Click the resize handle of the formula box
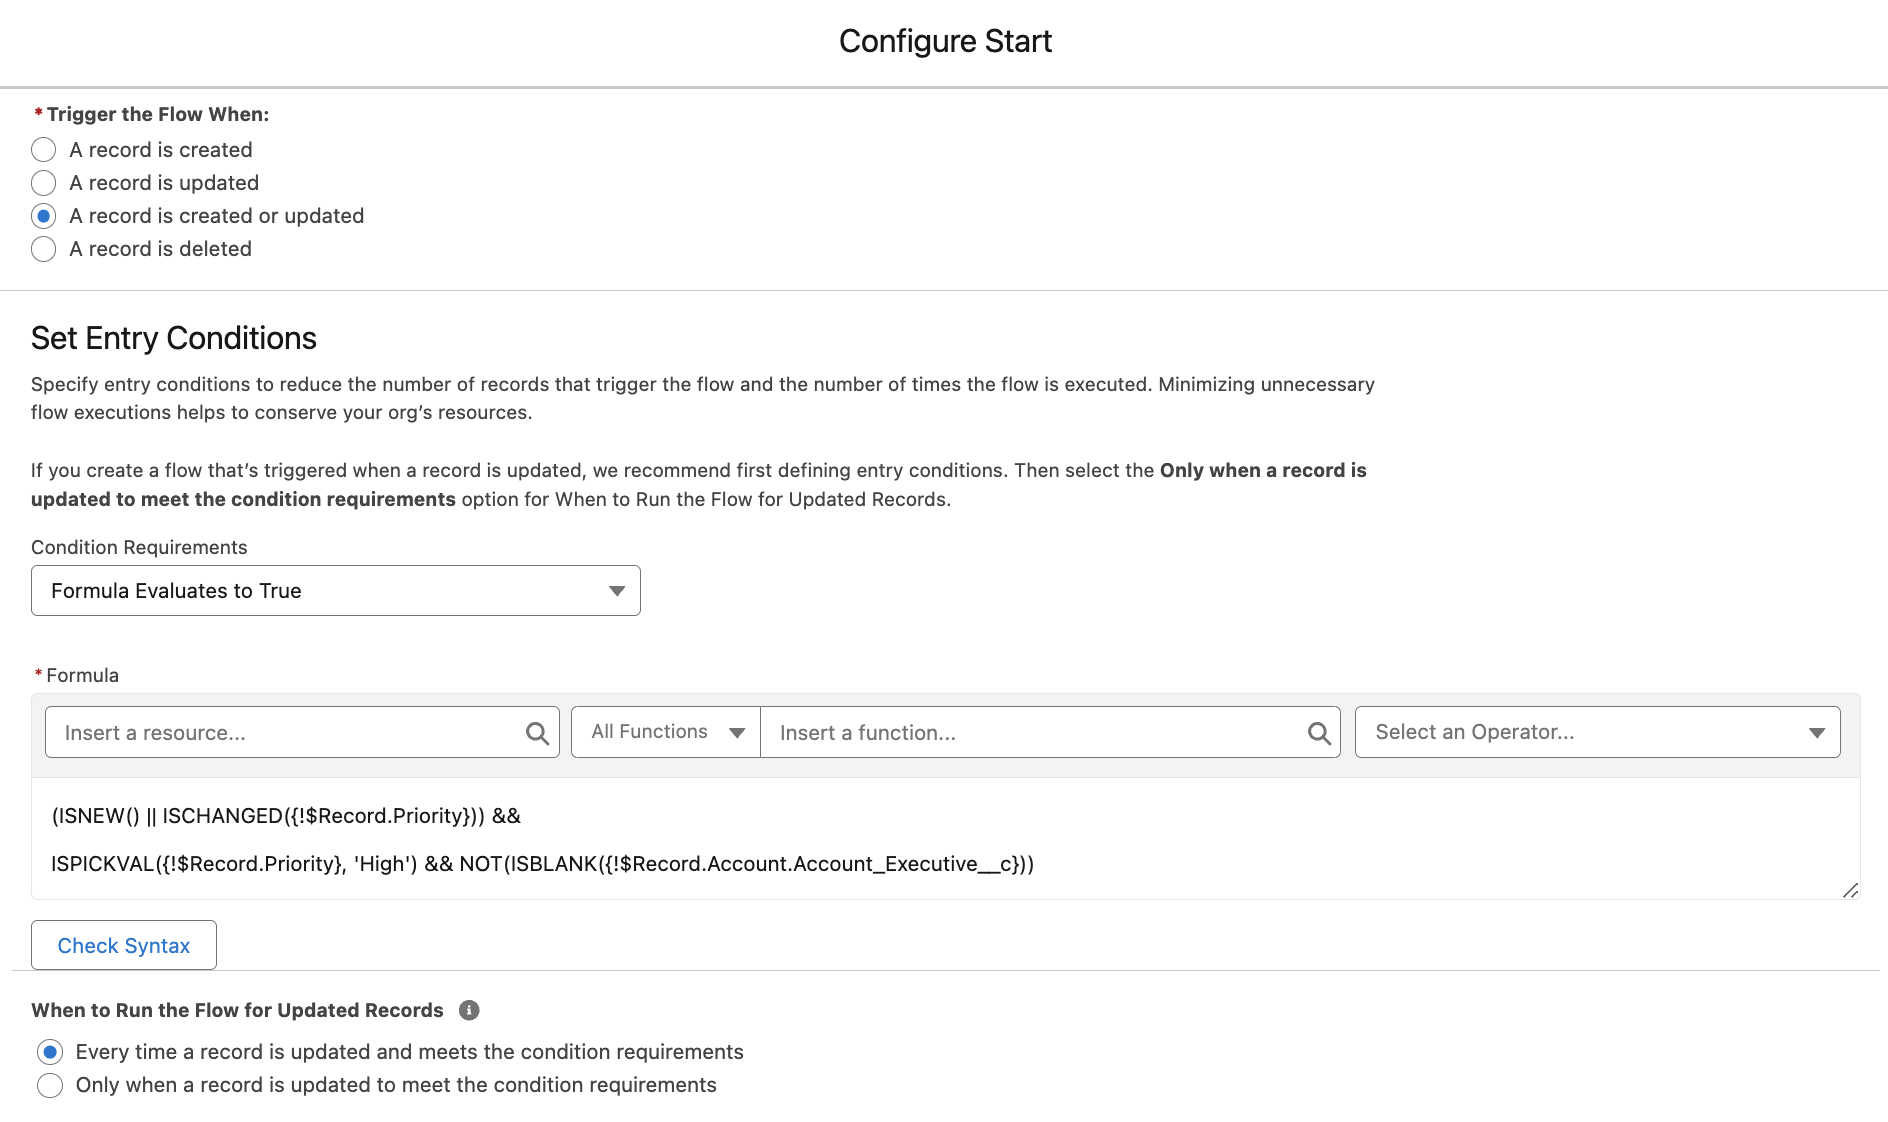1888x1122 pixels. pyautogui.click(x=1850, y=890)
